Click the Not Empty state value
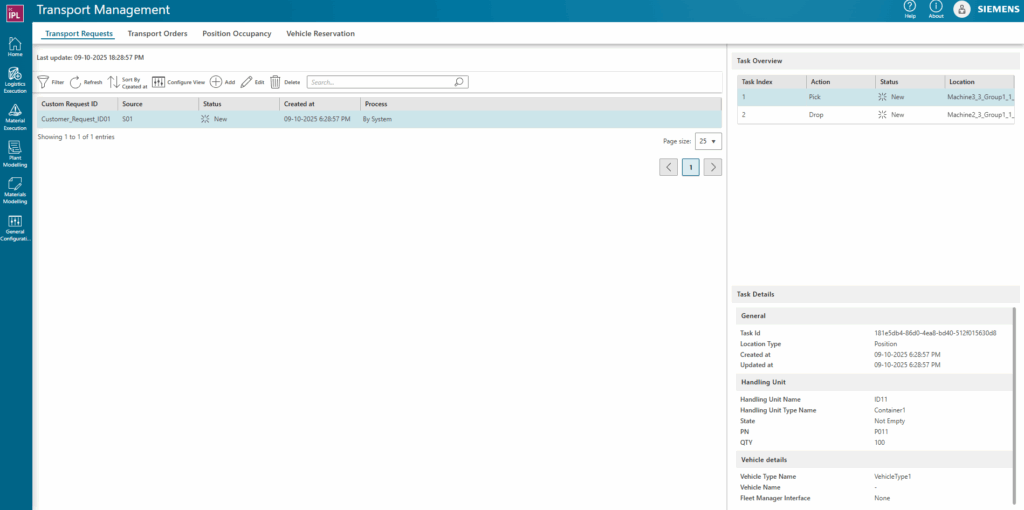Screen dimensions: 1024x510 pyautogui.click(x=889, y=421)
